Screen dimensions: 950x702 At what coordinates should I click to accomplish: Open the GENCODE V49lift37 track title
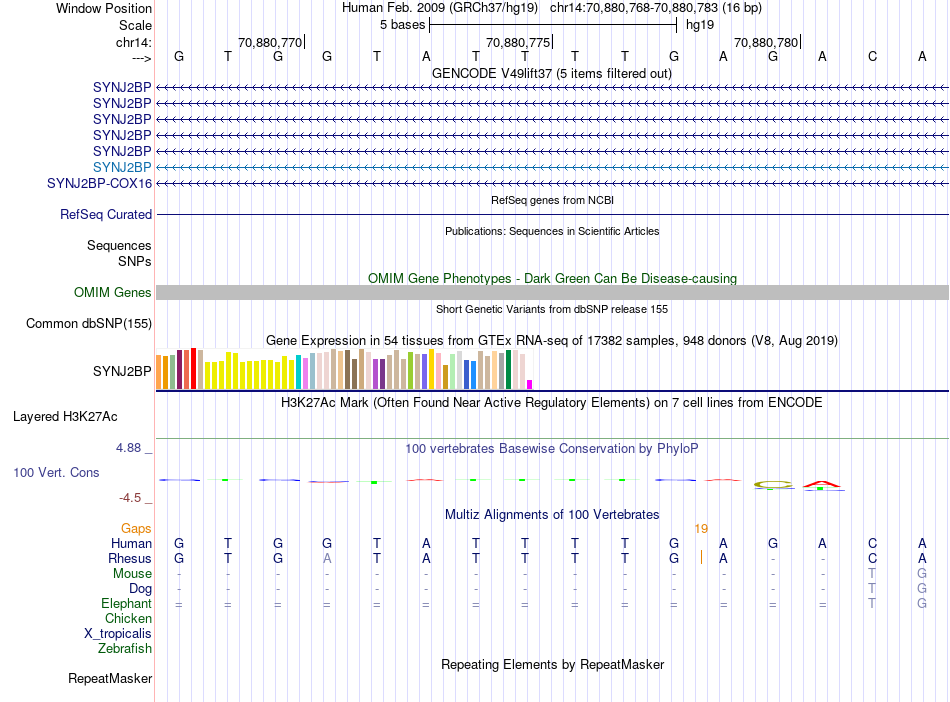click(552, 73)
